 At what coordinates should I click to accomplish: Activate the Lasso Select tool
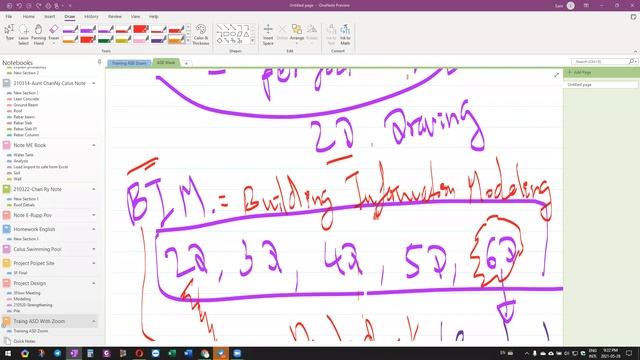[24, 34]
